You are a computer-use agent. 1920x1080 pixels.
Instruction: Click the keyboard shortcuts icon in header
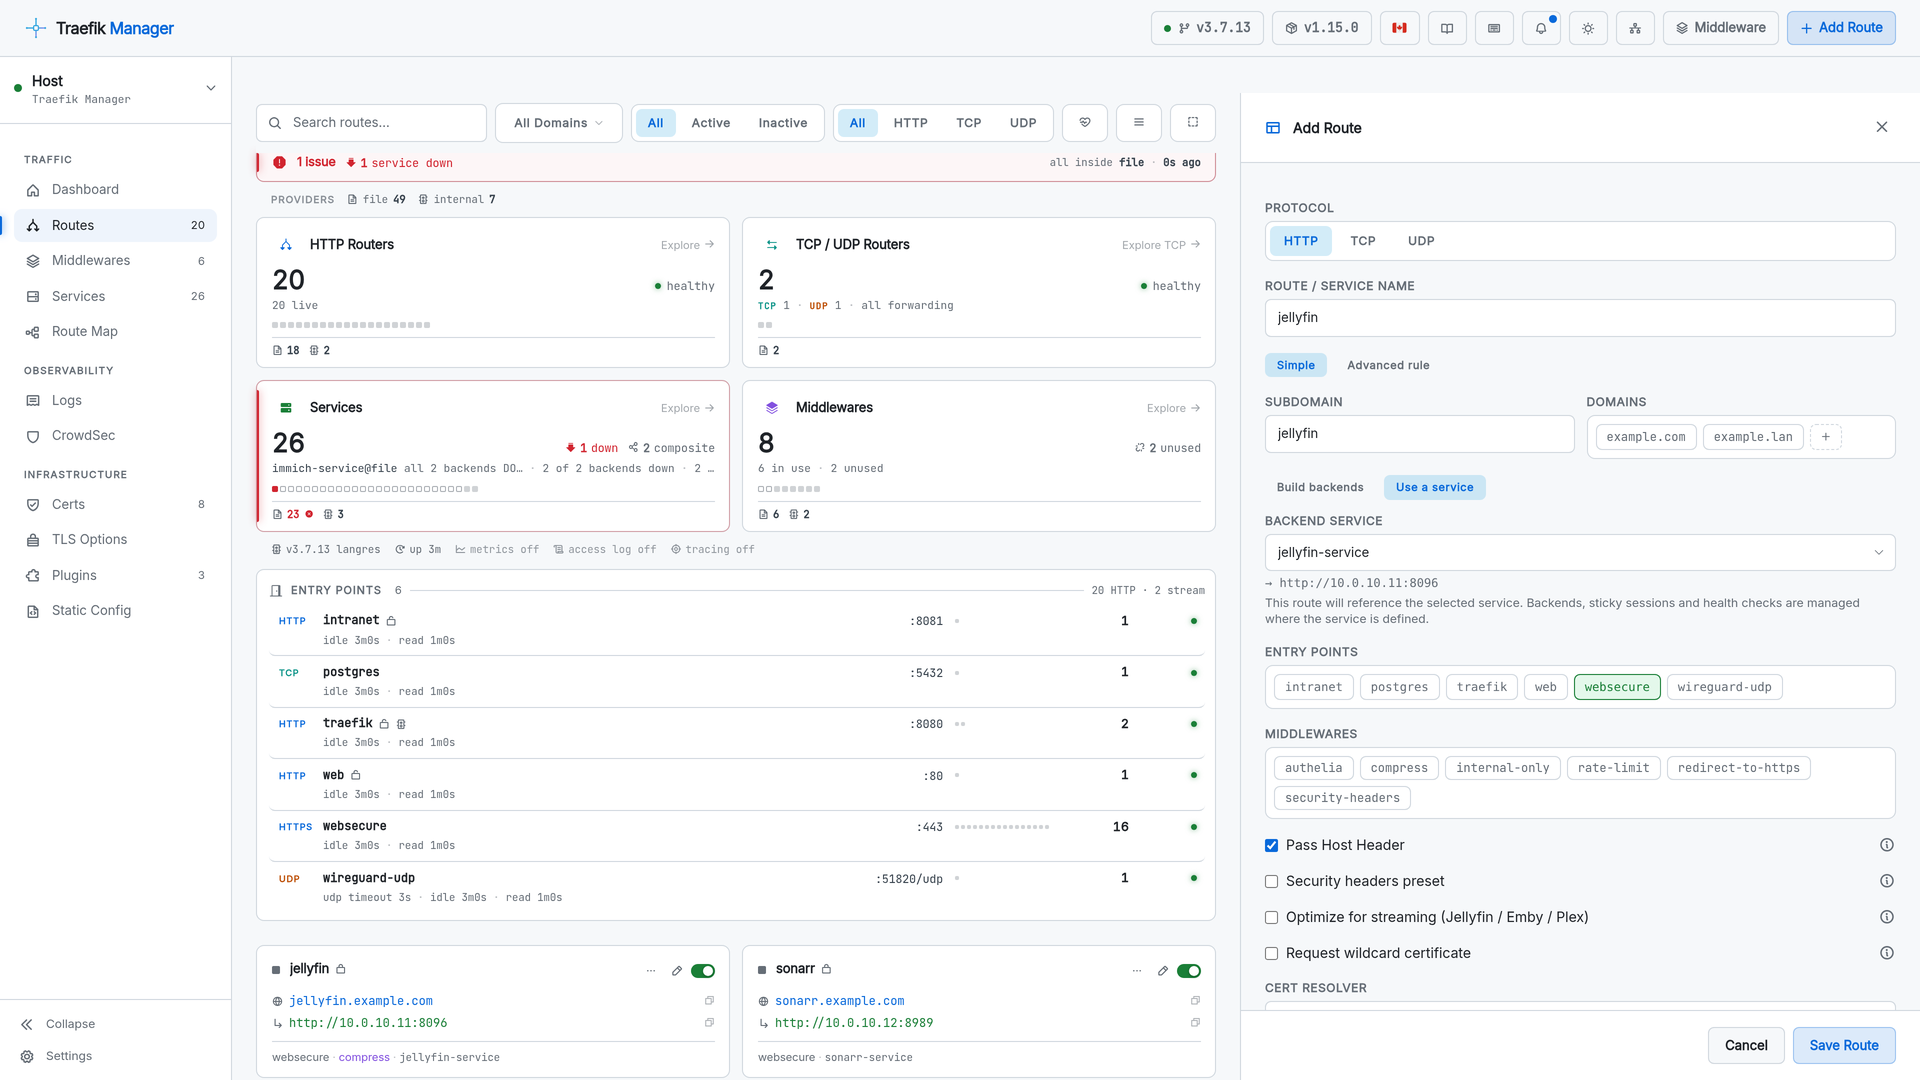(x=1494, y=28)
